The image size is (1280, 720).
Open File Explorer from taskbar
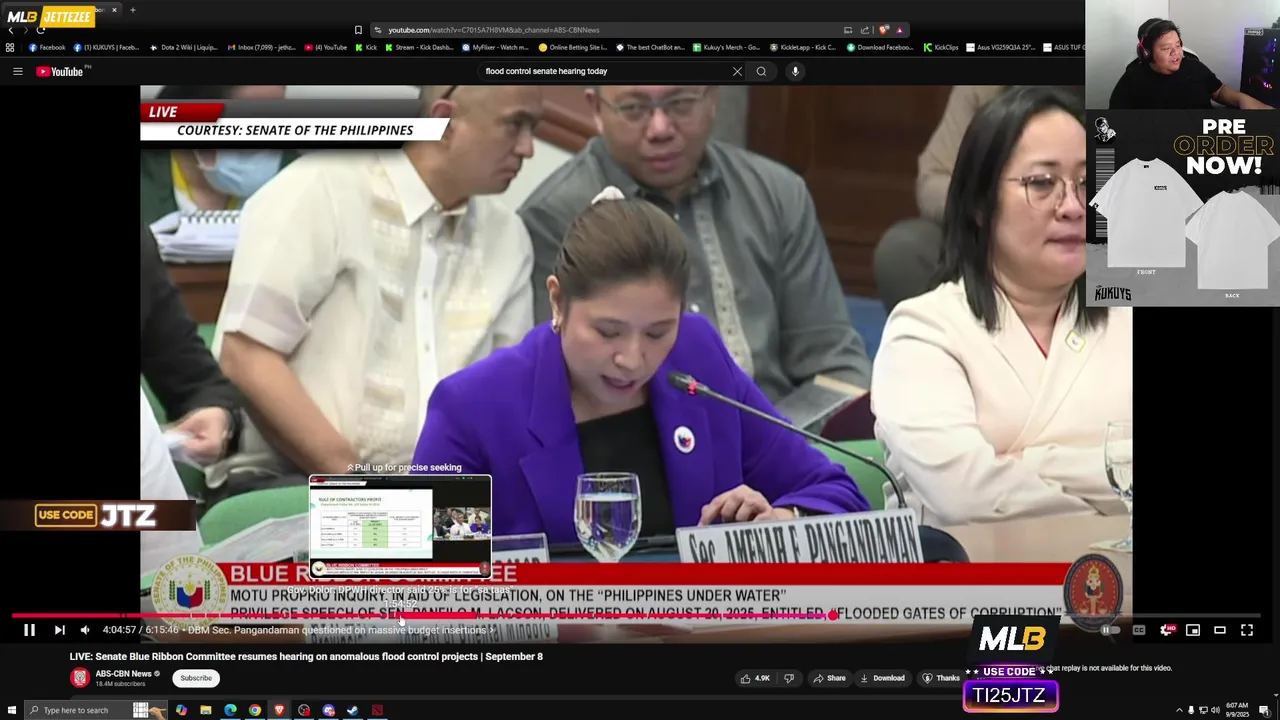click(x=205, y=710)
